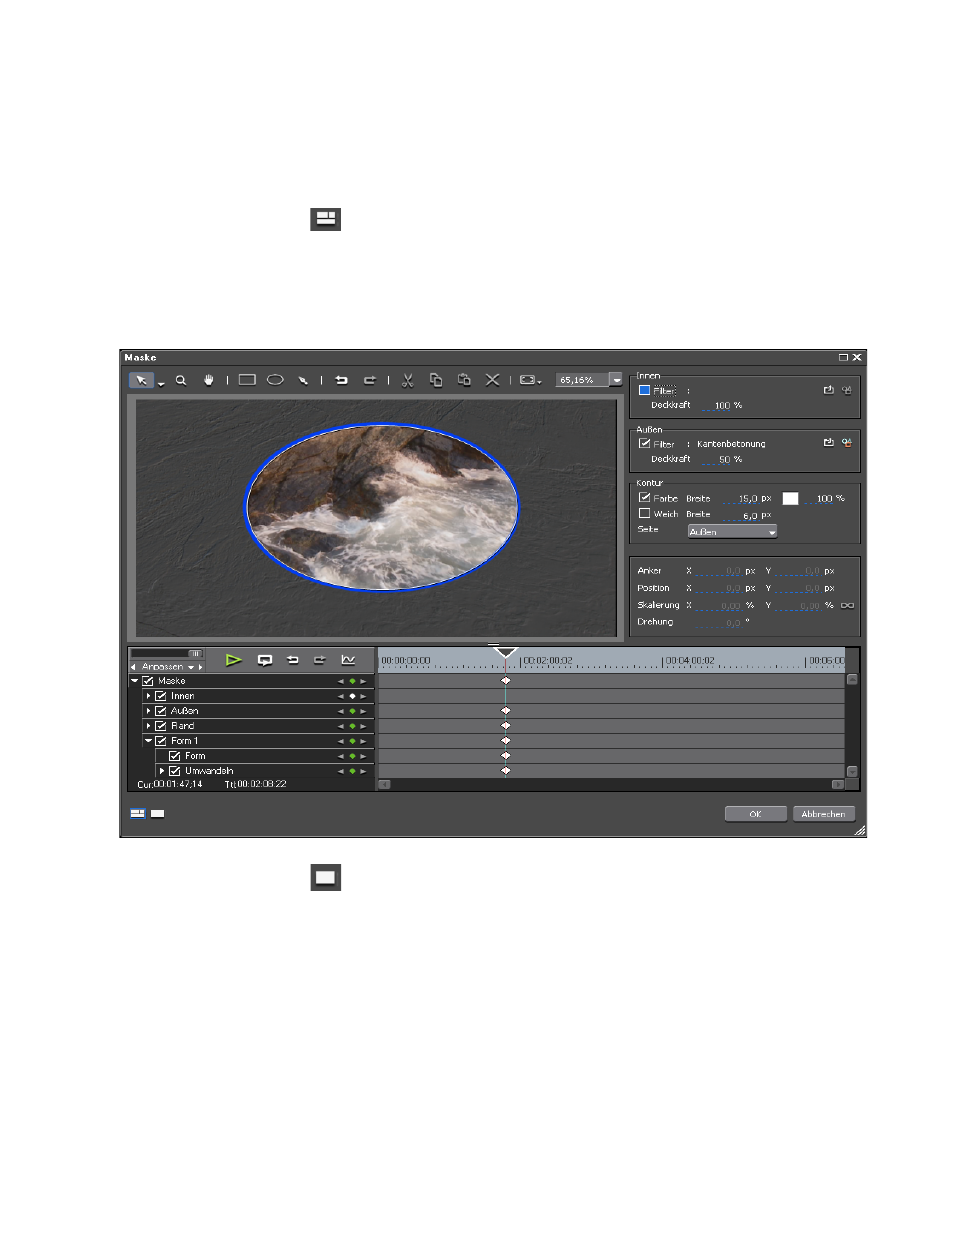Expand the Außen tree row

148,711
